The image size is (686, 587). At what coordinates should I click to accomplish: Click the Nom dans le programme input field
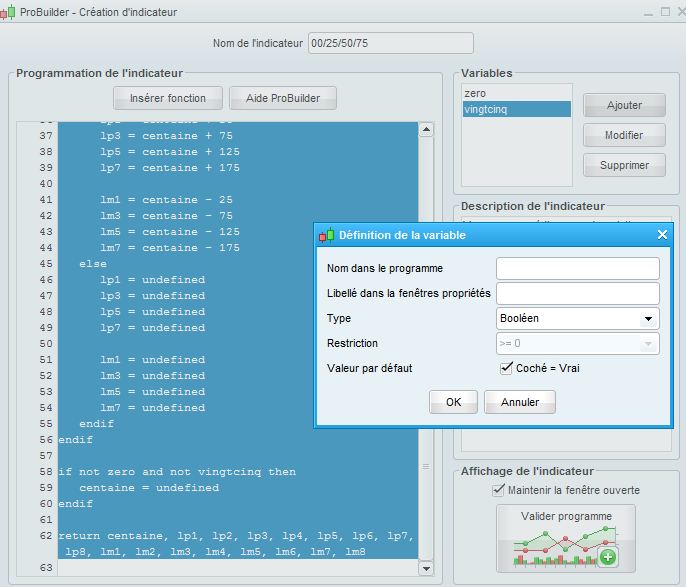(x=578, y=268)
